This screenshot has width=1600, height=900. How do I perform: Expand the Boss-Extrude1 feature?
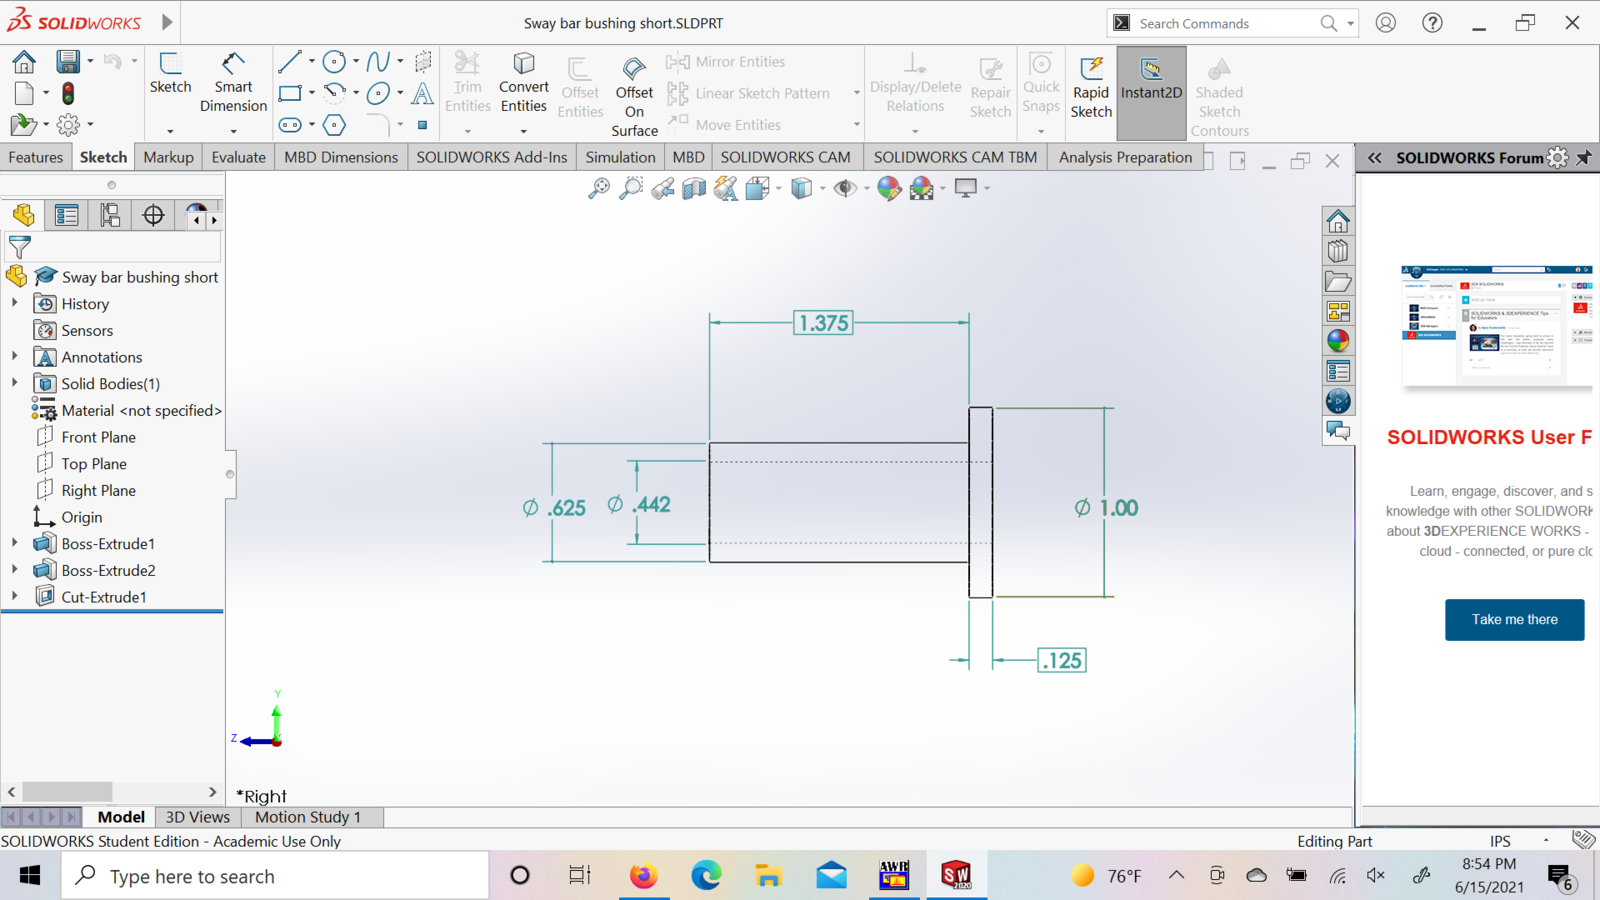pyautogui.click(x=15, y=544)
